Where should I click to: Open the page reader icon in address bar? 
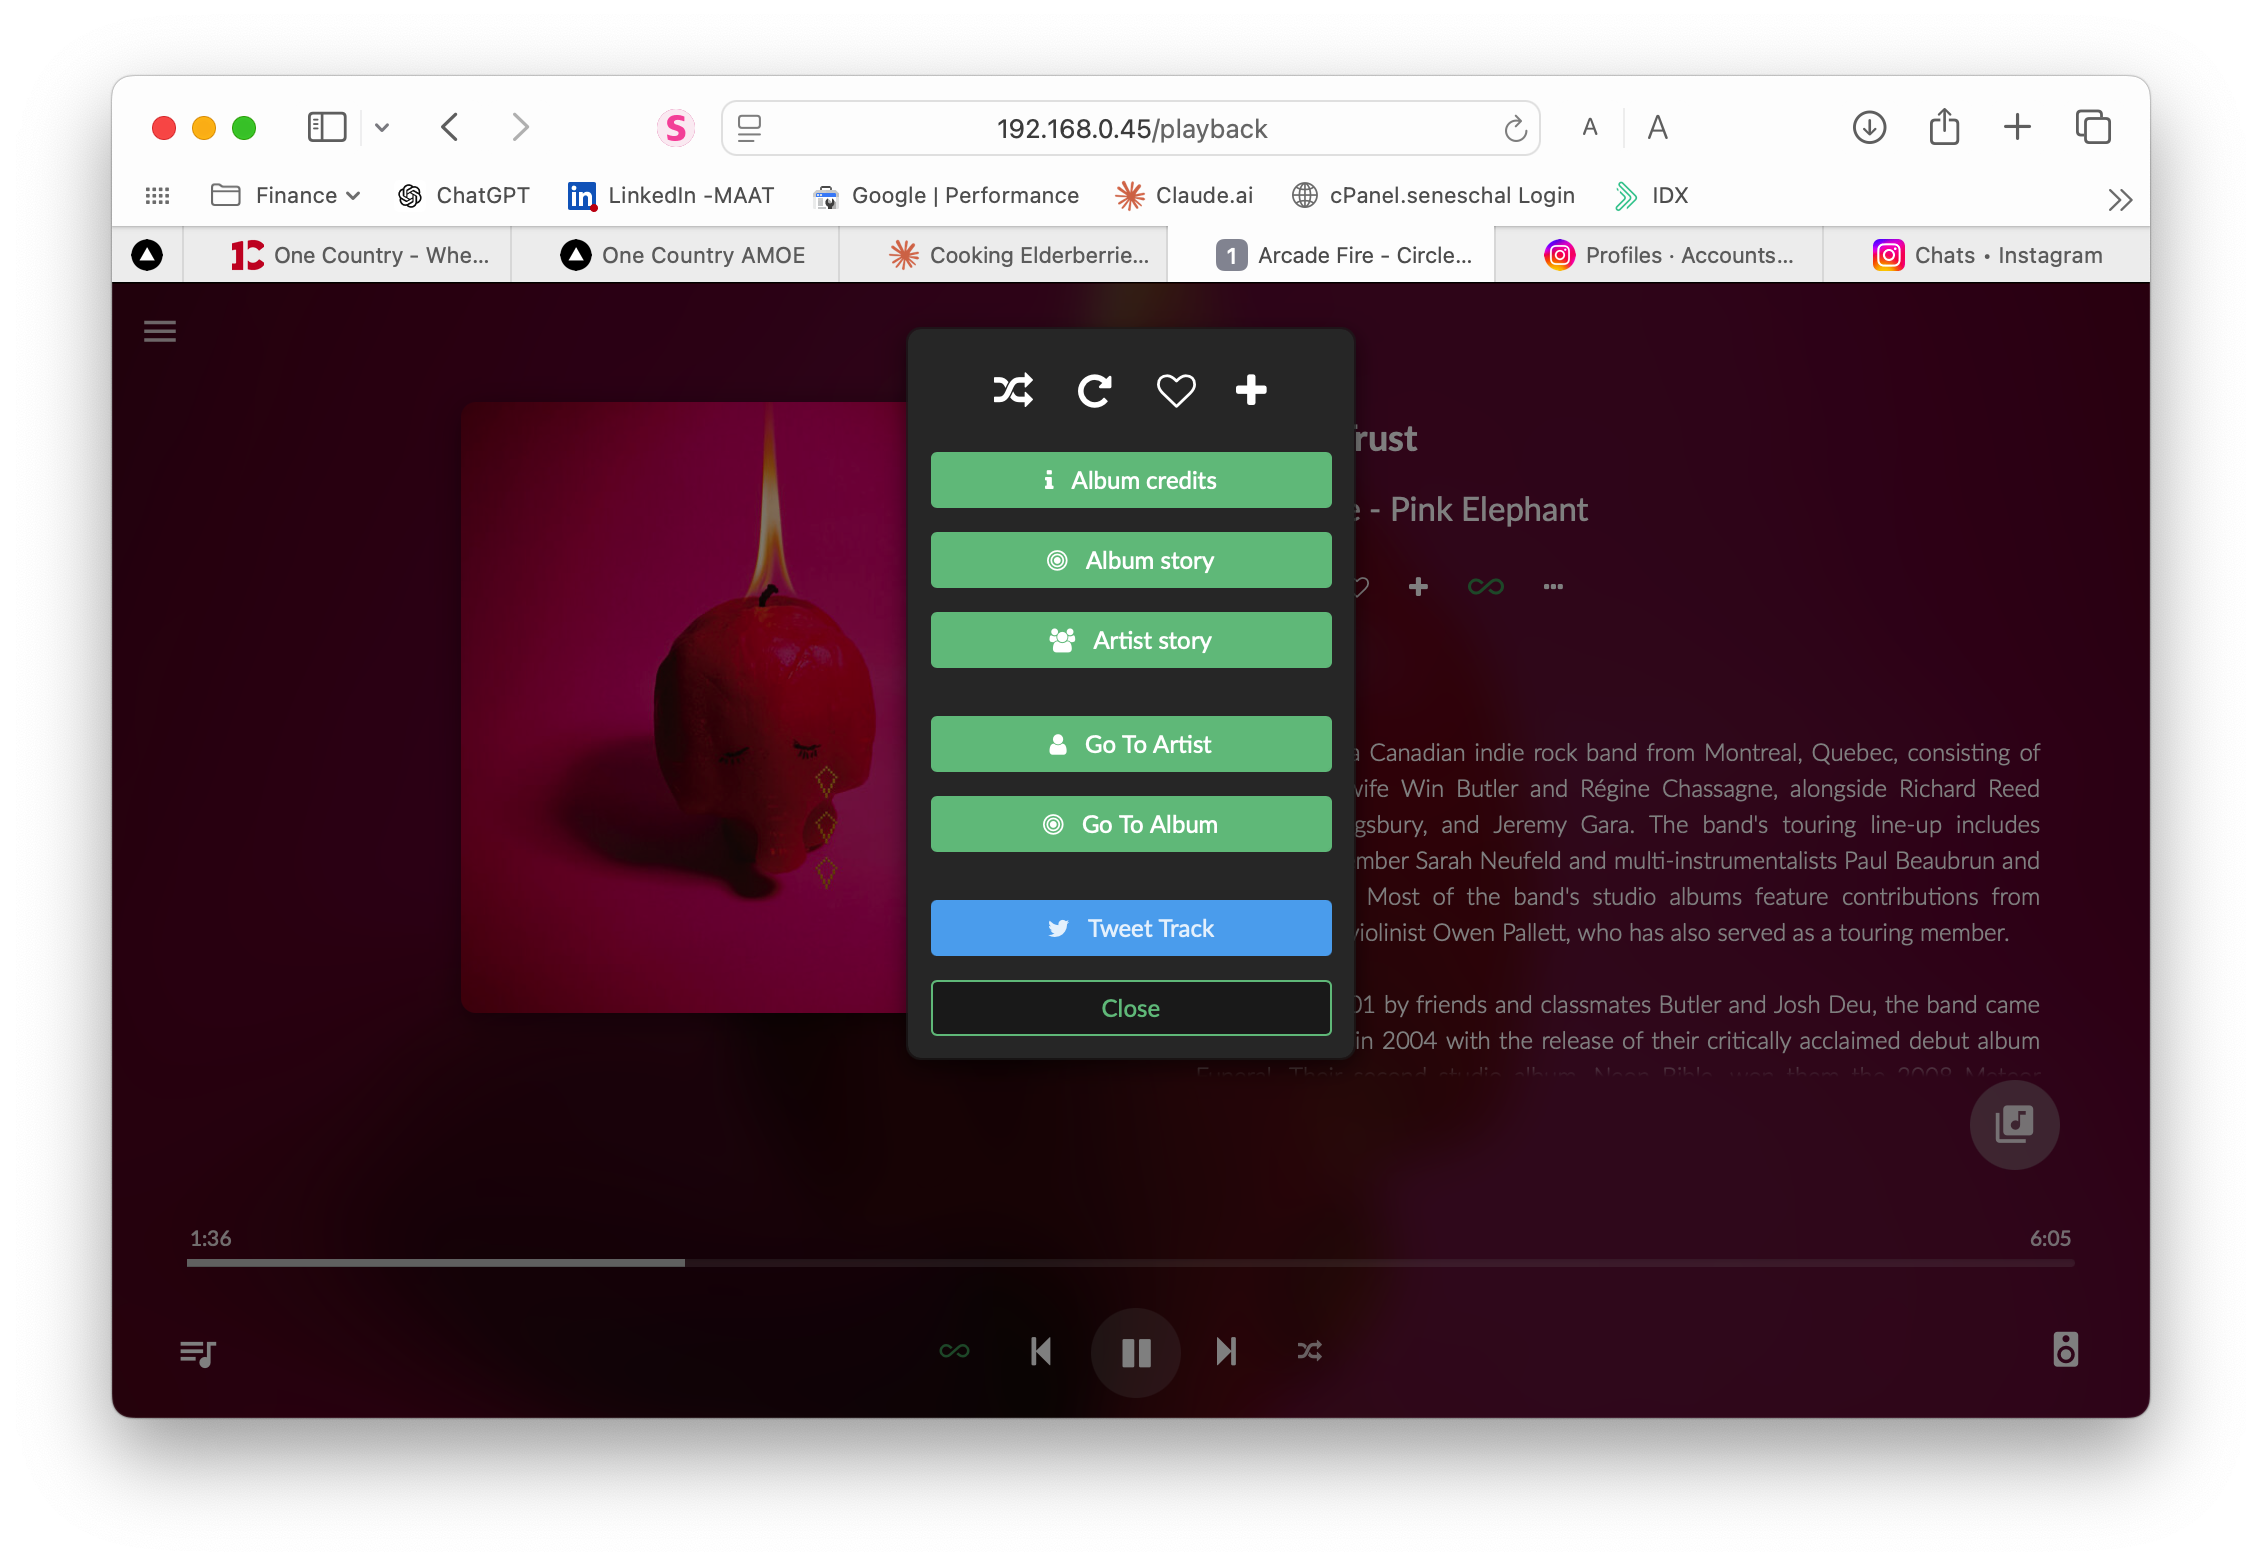coord(749,128)
